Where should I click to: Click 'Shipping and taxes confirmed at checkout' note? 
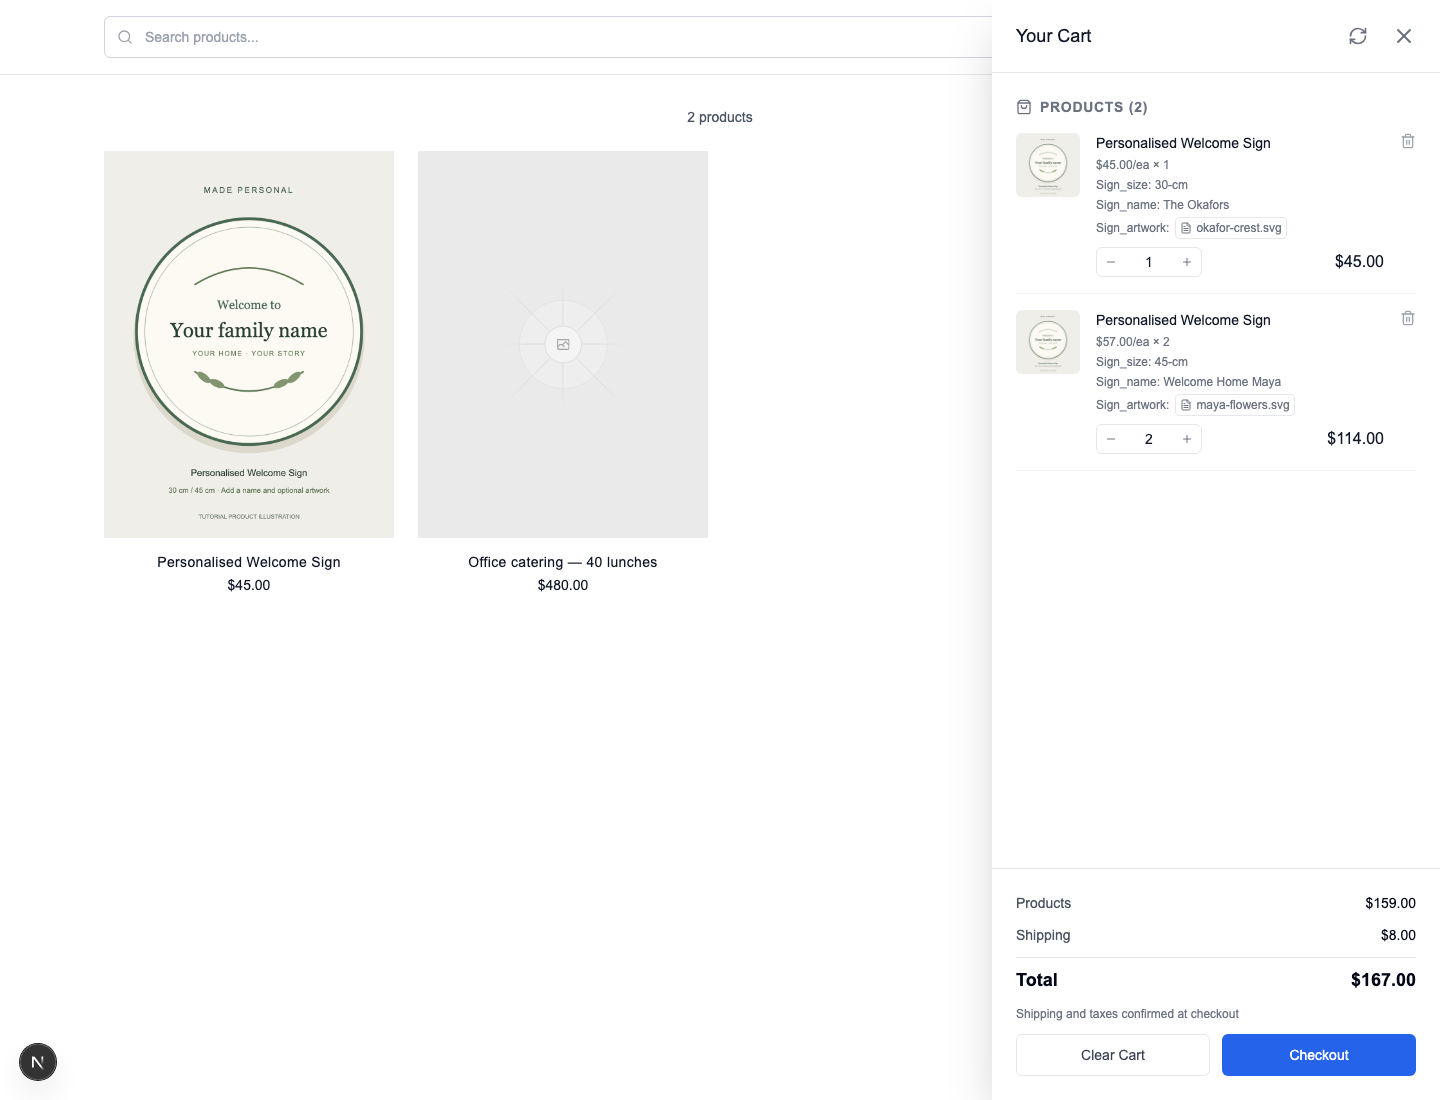click(x=1127, y=1014)
